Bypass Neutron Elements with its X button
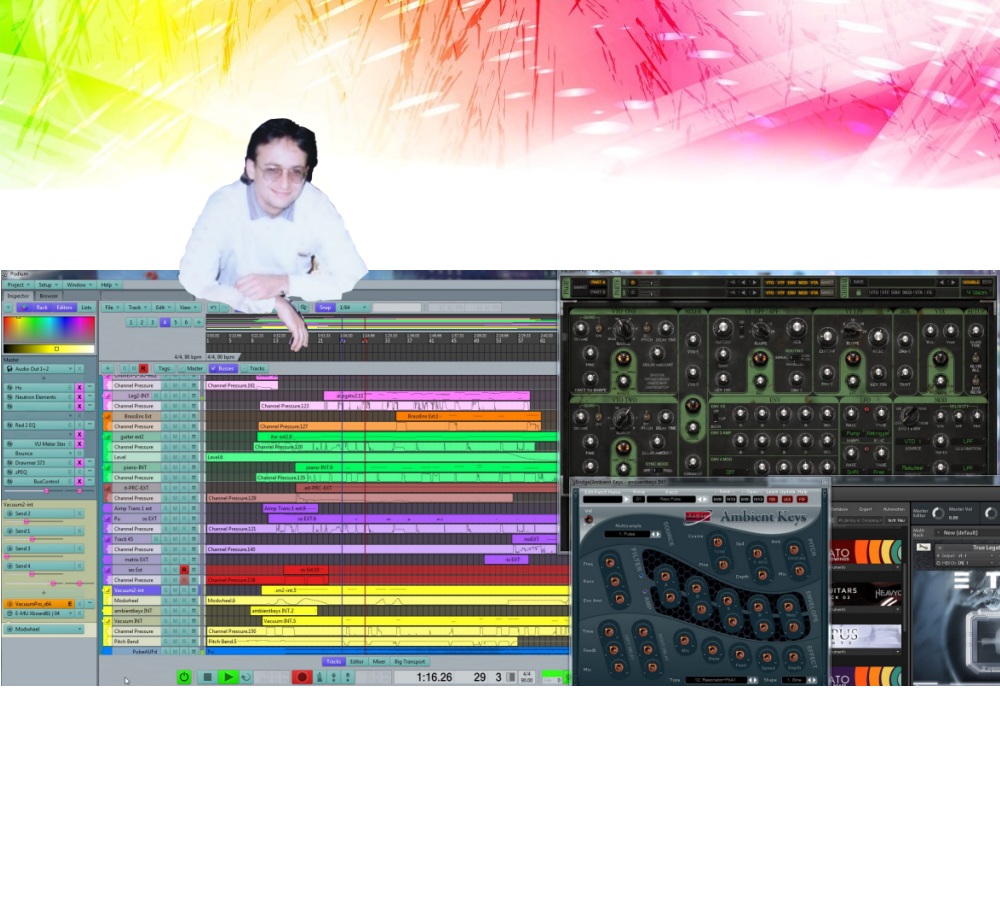1000x901 pixels. pos(80,397)
